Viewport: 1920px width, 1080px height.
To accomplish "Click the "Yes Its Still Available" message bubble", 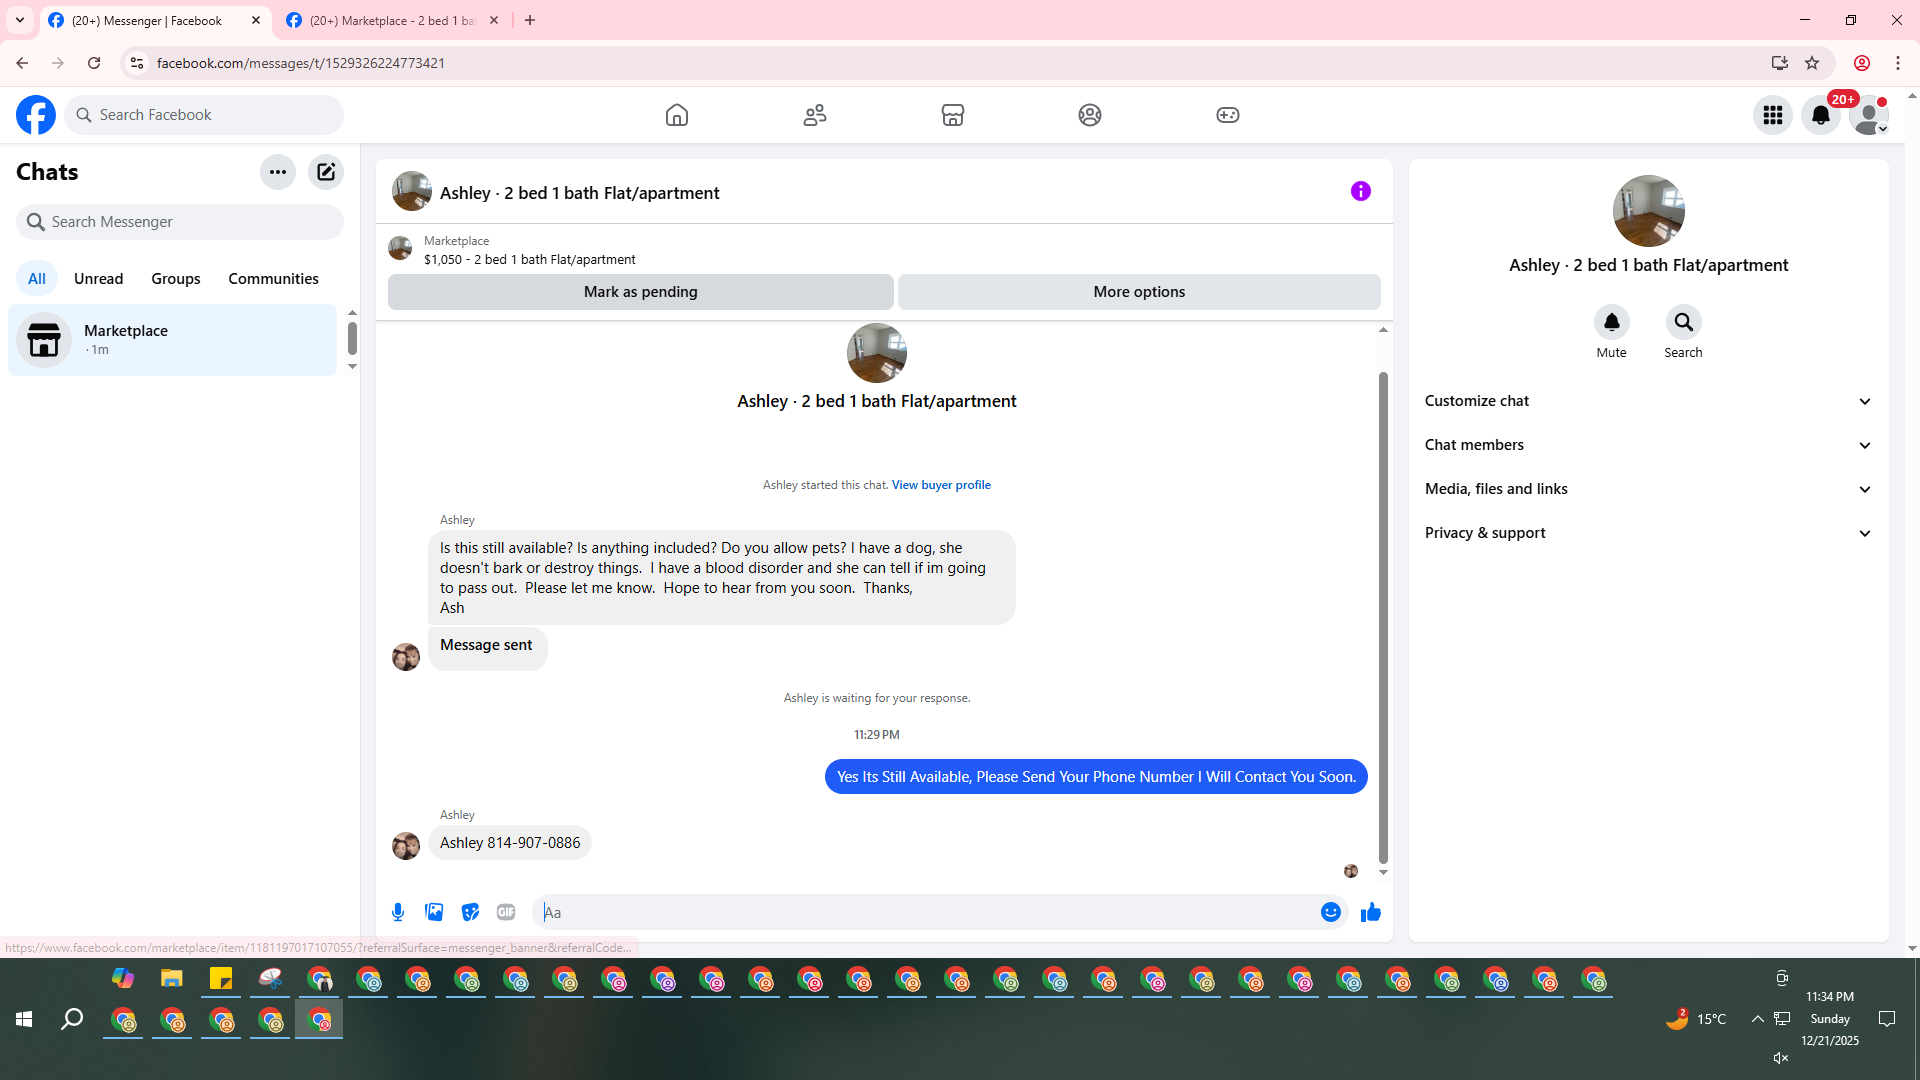I will click(x=1096, y=777).
